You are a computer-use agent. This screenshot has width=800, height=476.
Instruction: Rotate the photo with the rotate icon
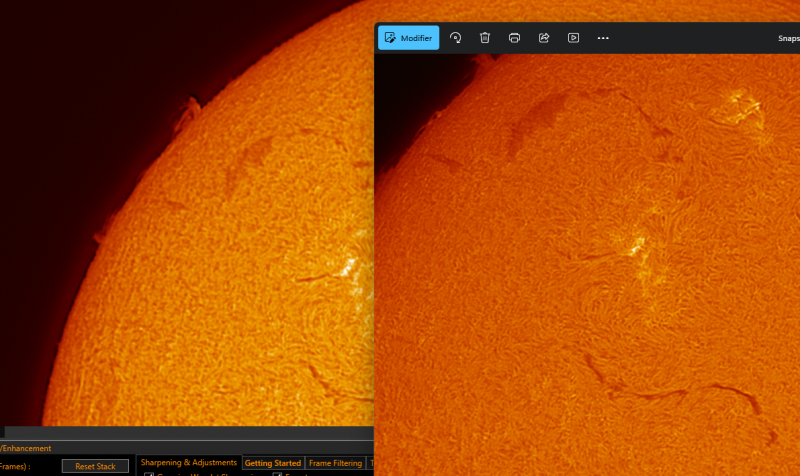pos(455,38)
